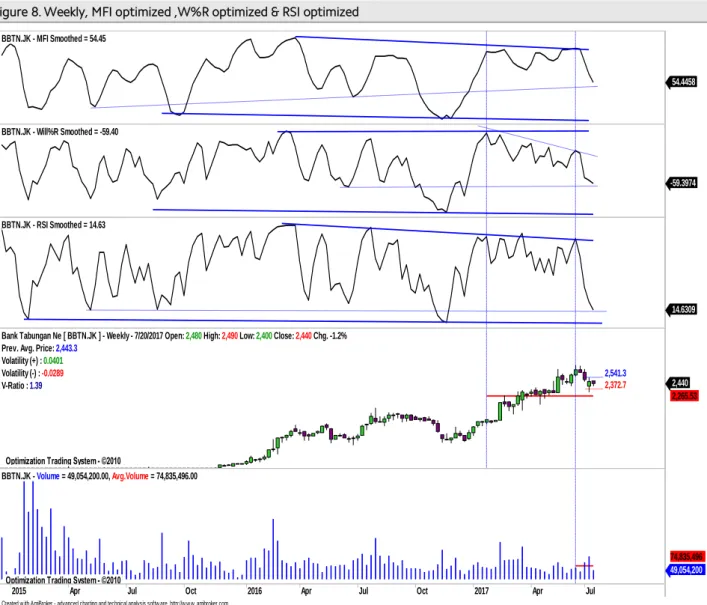This screenshot has width=707, height=605.
Task: Click the Volume = 49,054,200.00 label
Action: (73, 476)
